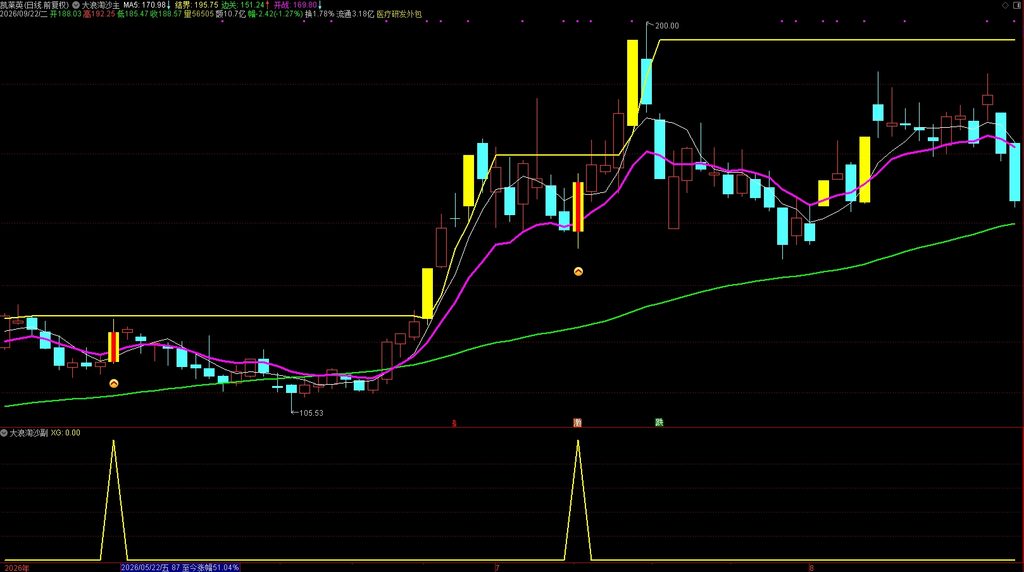Click the 2026/05/22 date range label
Image resolution: width=1024 pixels, height=572 pixels.
180,567
